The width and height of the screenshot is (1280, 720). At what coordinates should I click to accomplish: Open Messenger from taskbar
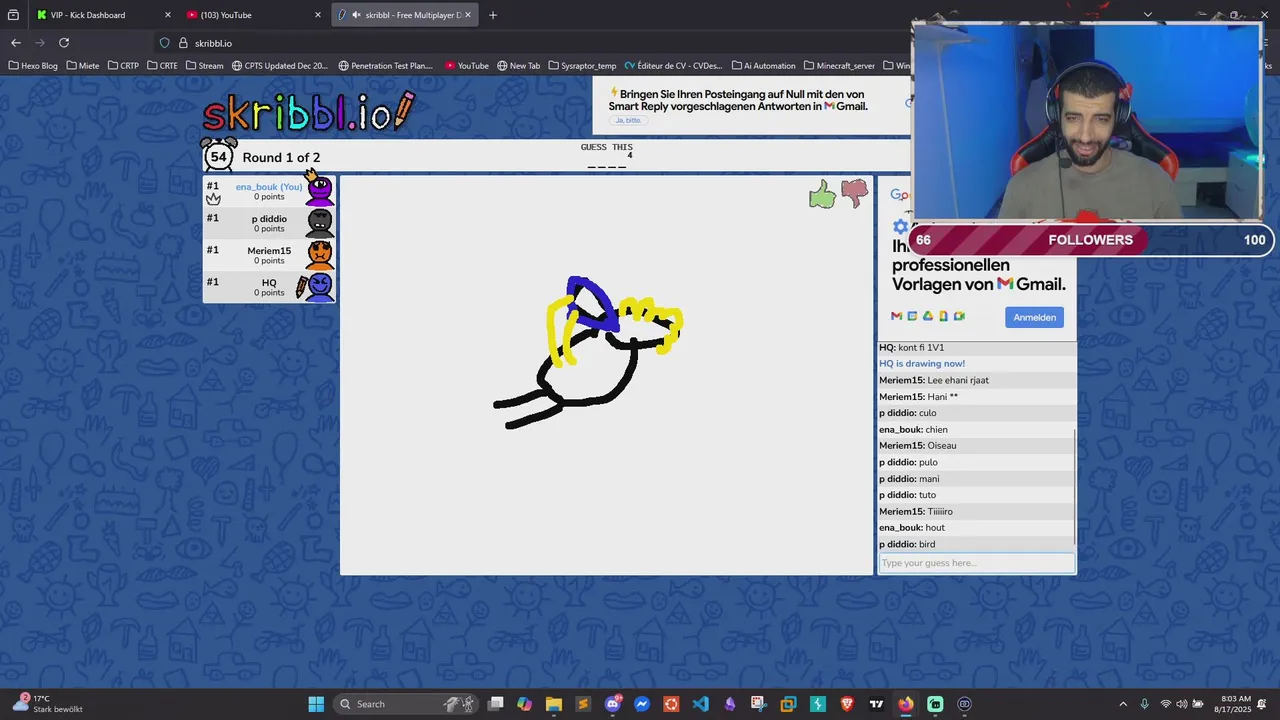tap(642, 704)
